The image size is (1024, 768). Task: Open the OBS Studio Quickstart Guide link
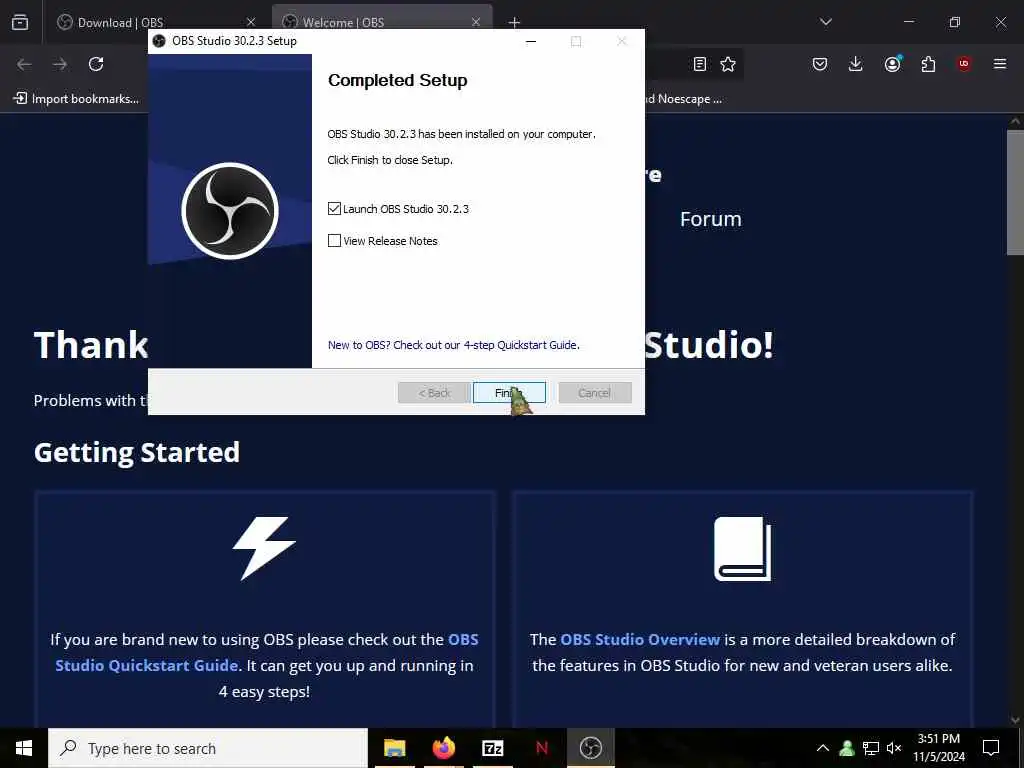(267, 652)
